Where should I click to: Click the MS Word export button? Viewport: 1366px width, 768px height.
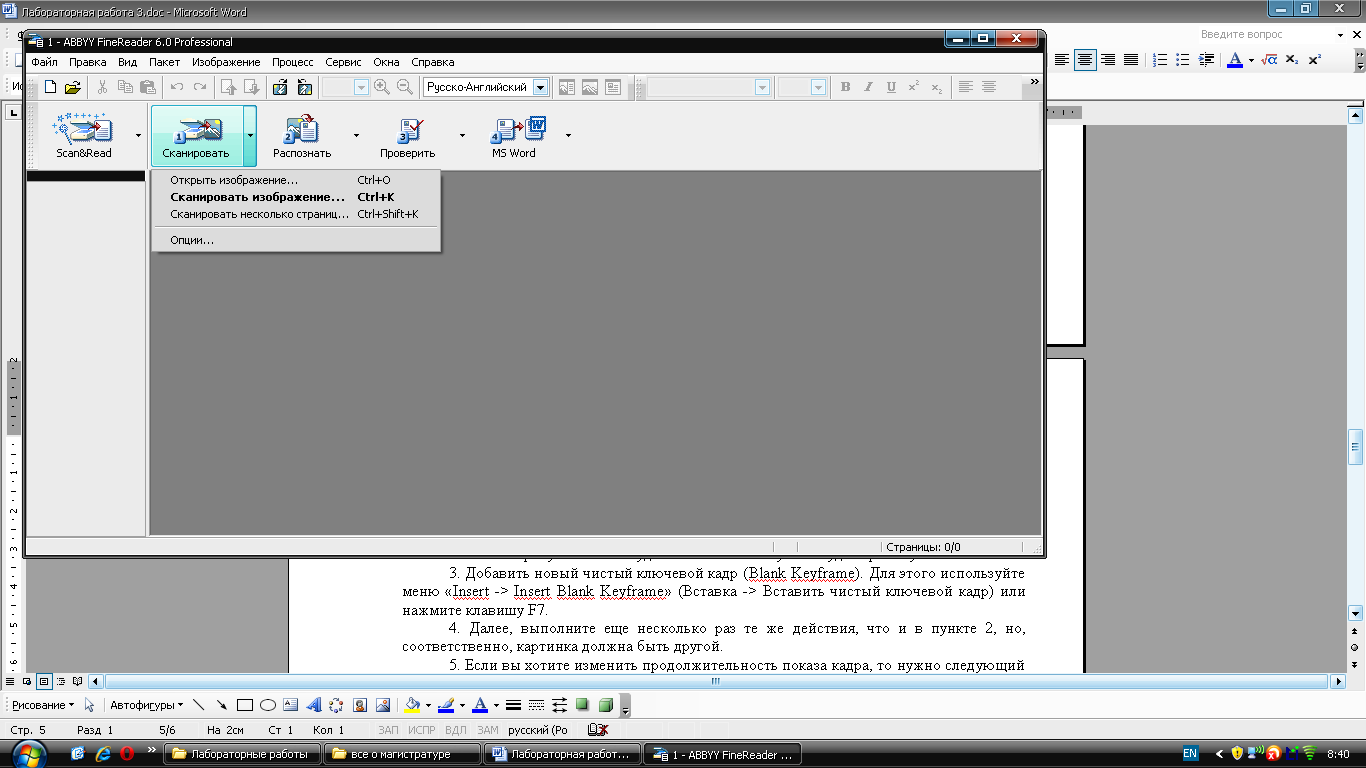tap(513, 136)
